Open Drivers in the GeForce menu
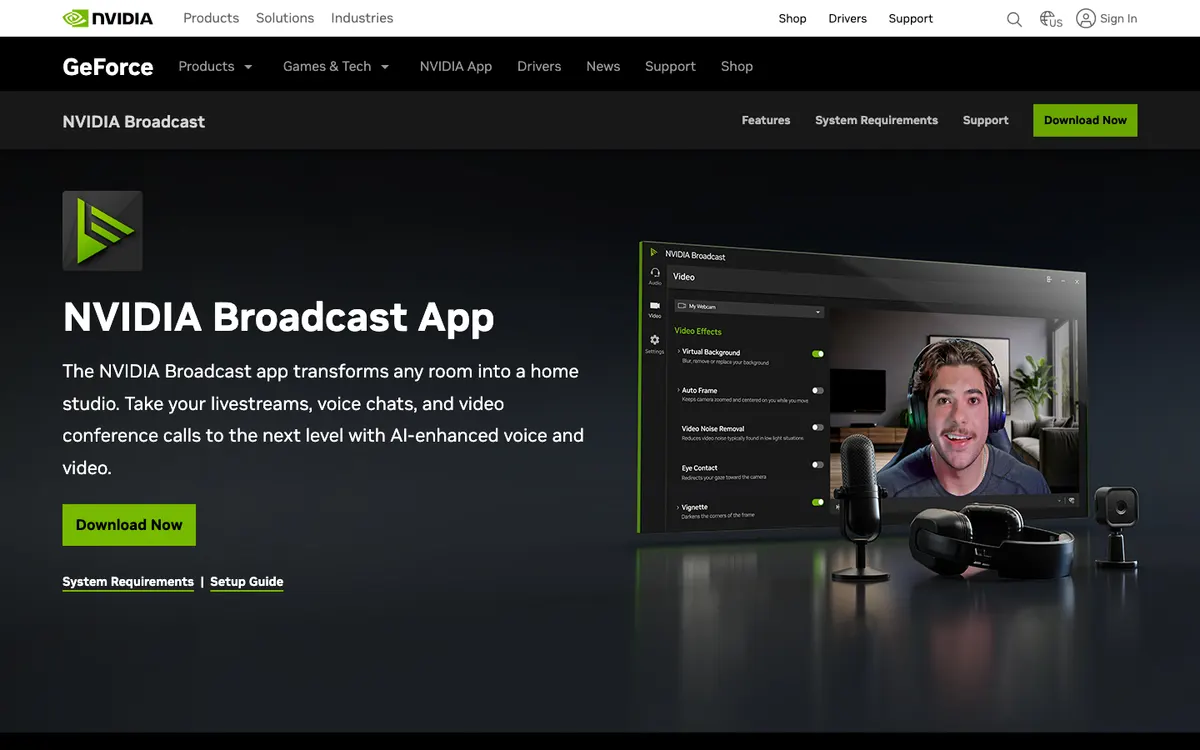1200x750 pixels. click(x=539, y=66)
